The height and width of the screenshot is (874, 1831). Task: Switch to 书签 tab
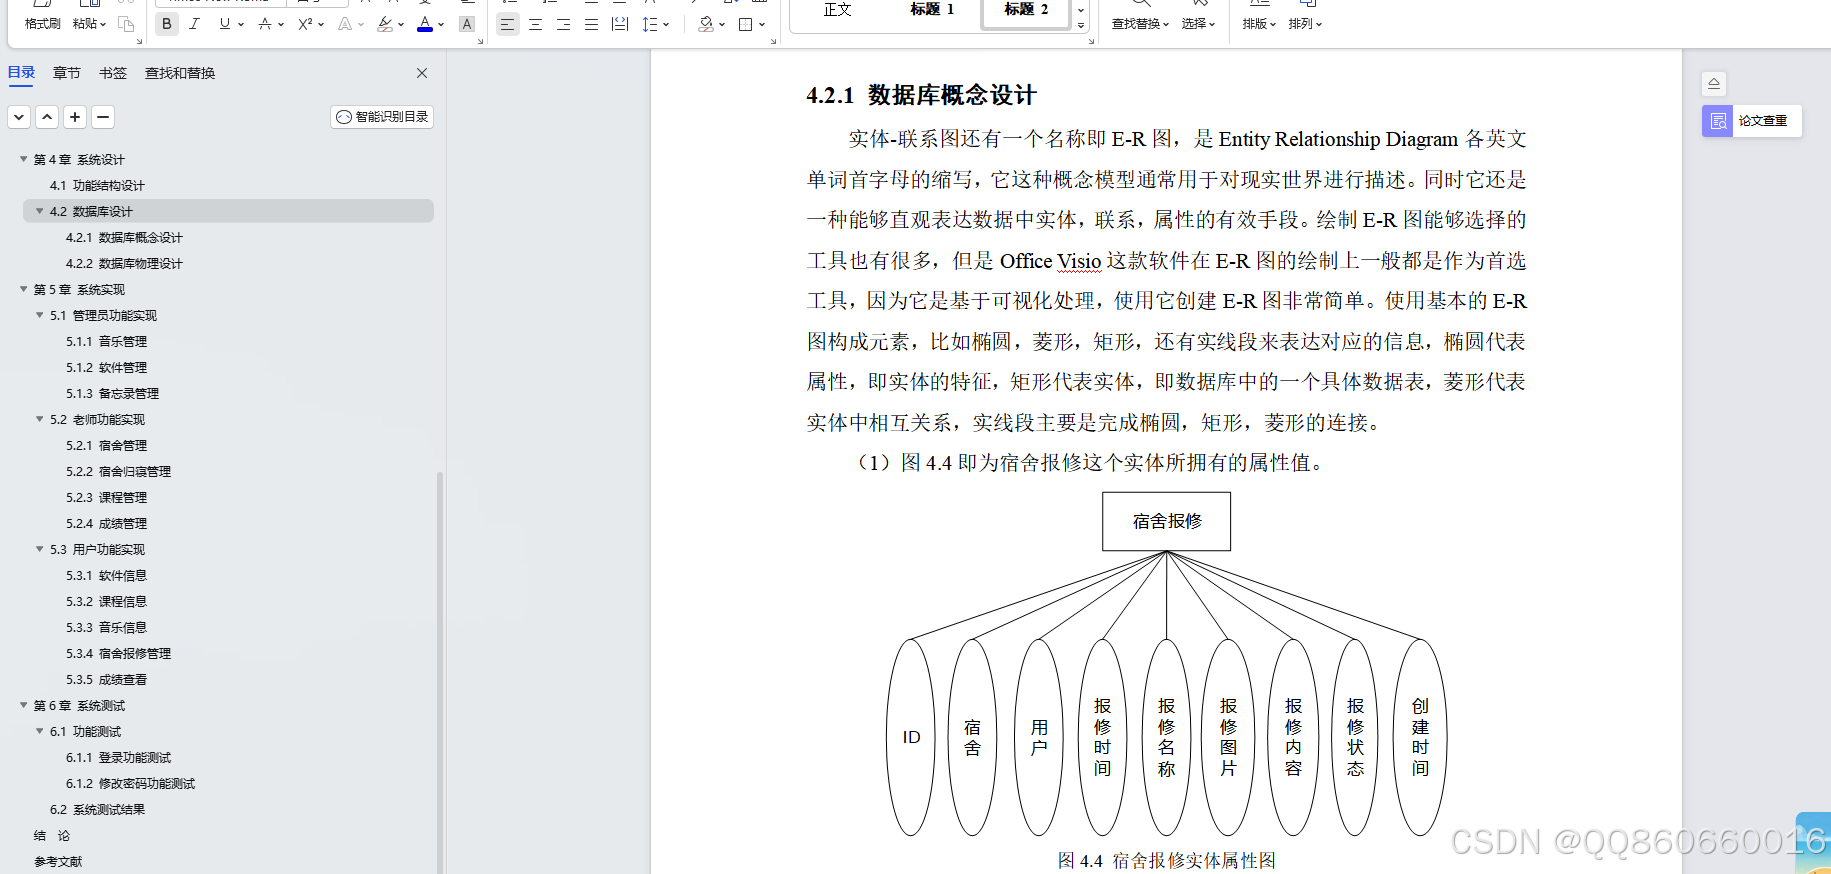click(113, 73)
